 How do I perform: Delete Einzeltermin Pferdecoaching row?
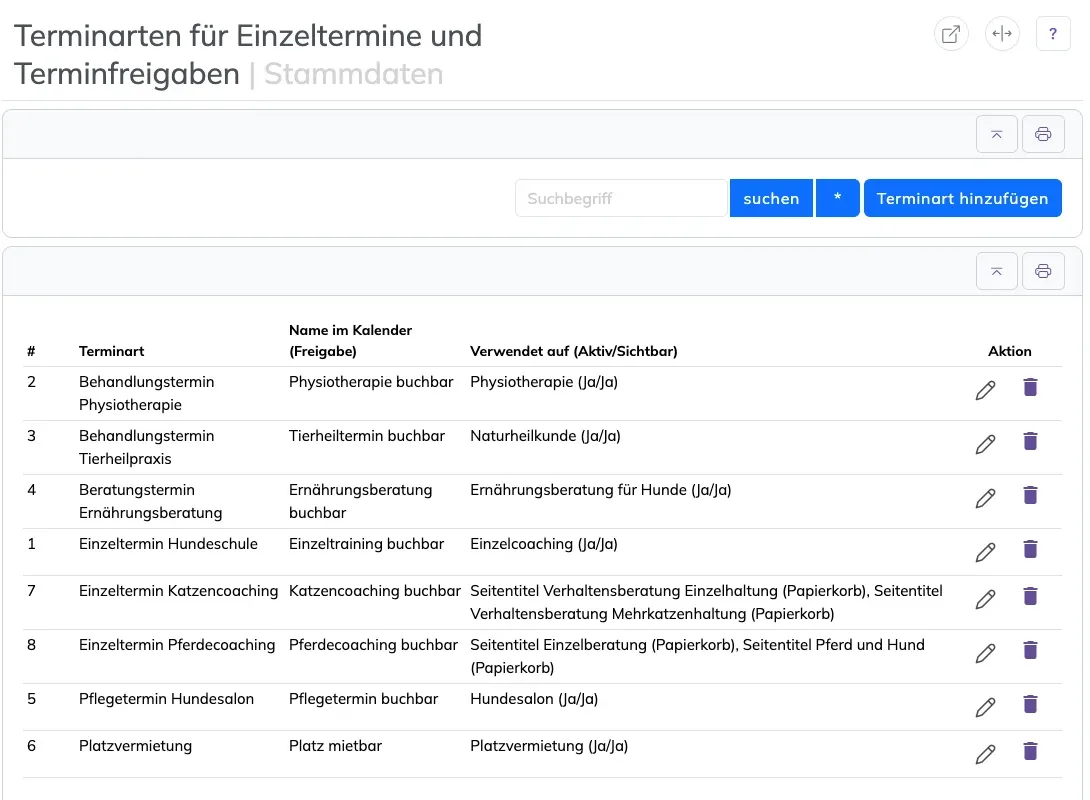[1030, 651]
